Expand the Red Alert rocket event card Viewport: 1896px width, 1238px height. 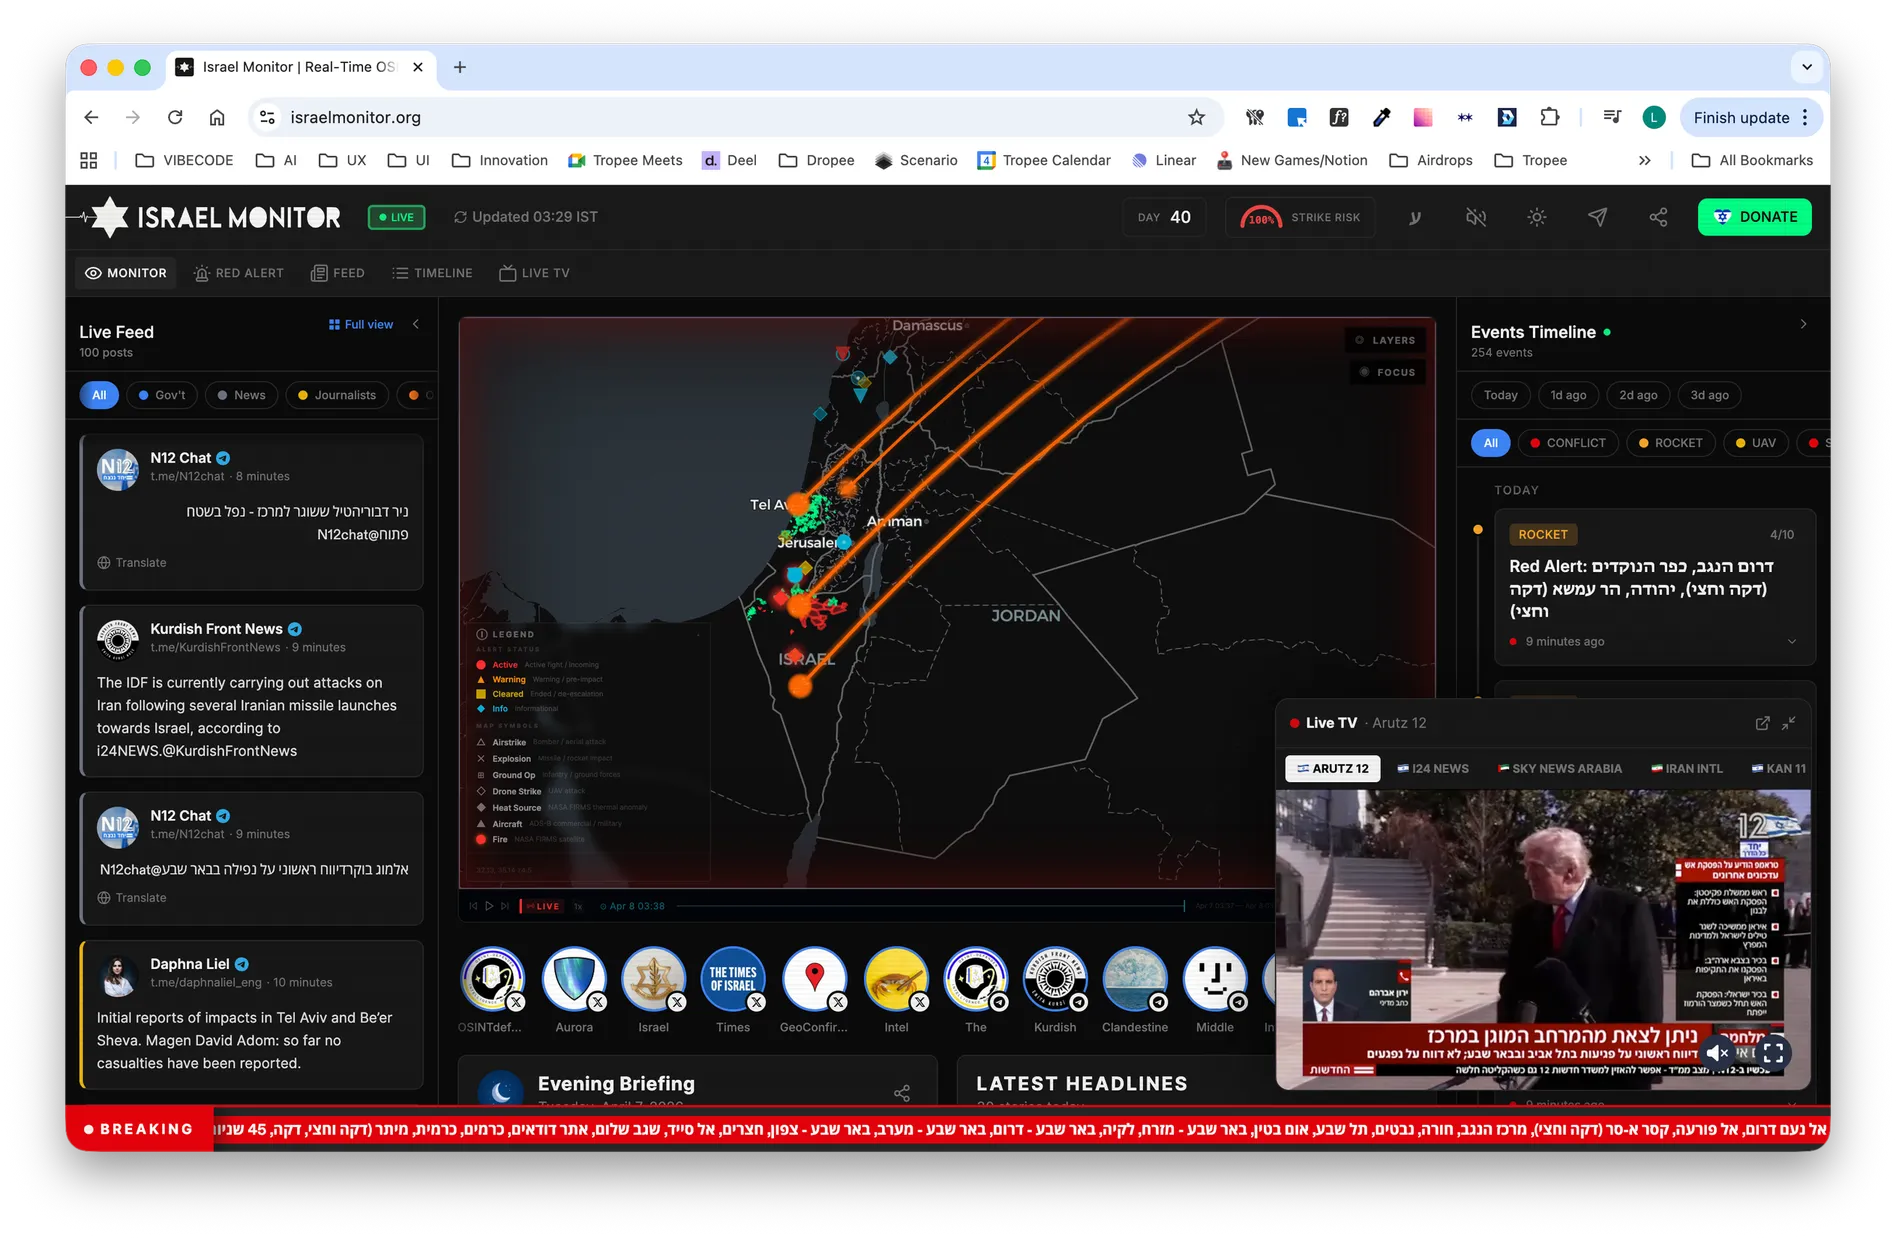tap(1792, 642)
